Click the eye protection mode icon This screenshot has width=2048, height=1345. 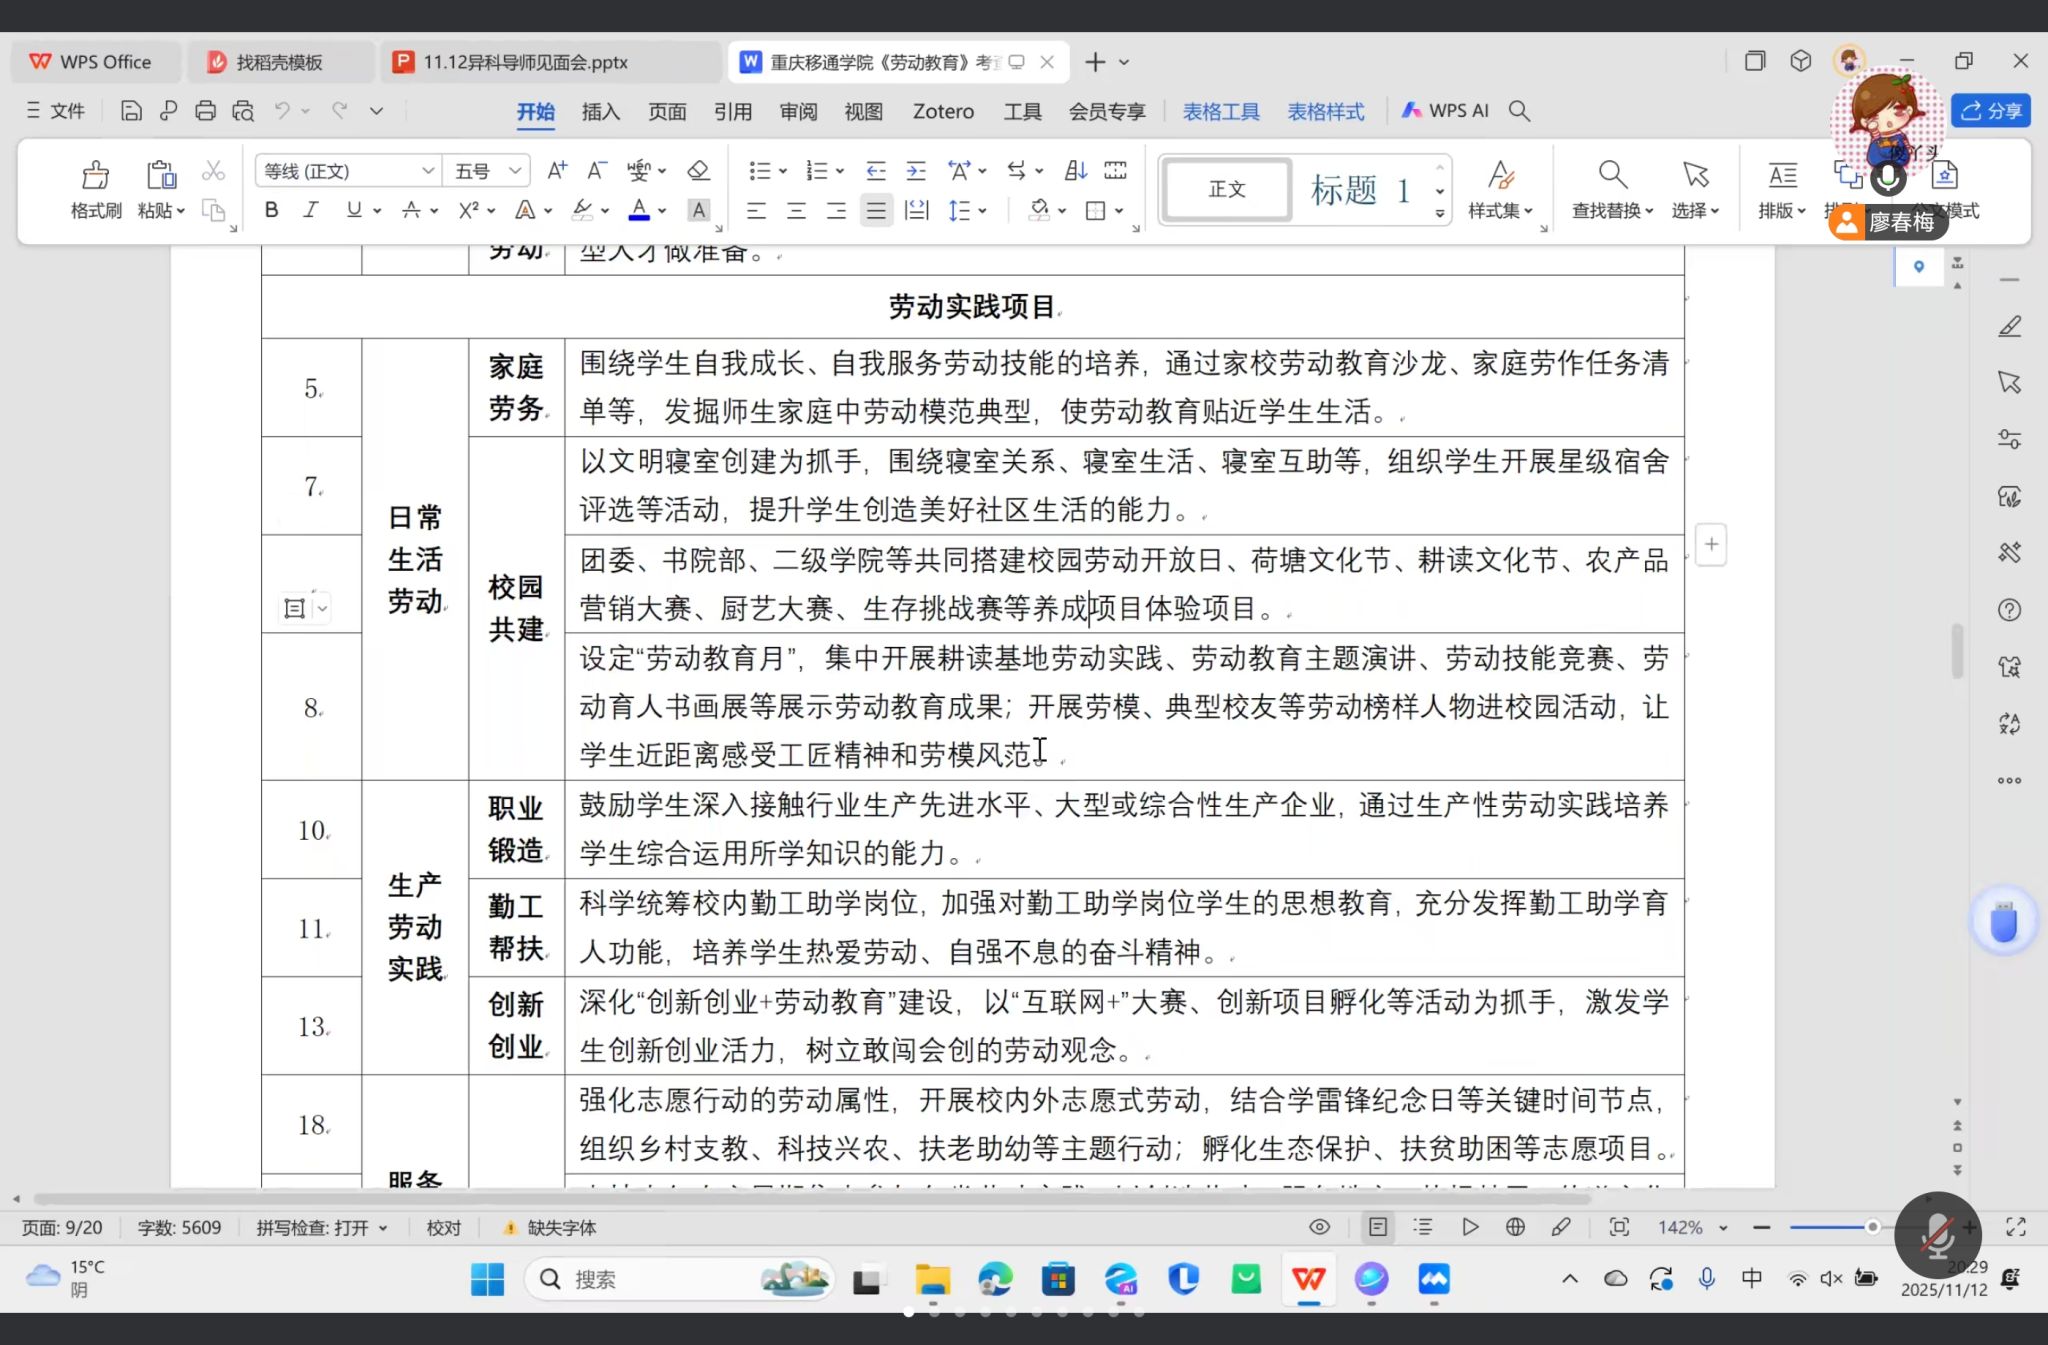(x=1320, y=1227)
